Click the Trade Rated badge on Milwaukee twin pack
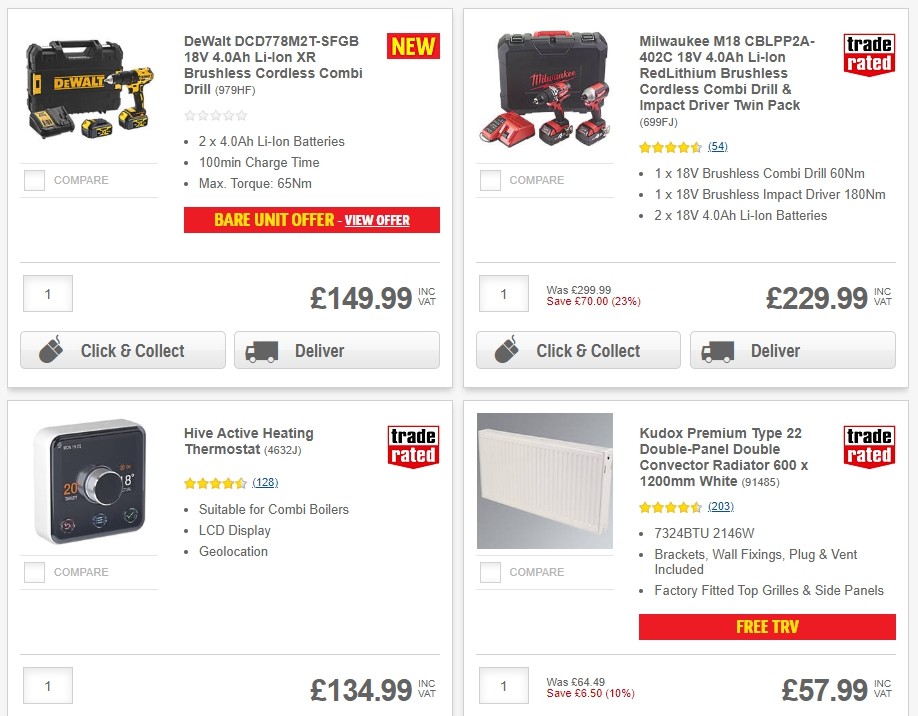The width and height of the screenshot is (918, 716). [x=869, y=55]
